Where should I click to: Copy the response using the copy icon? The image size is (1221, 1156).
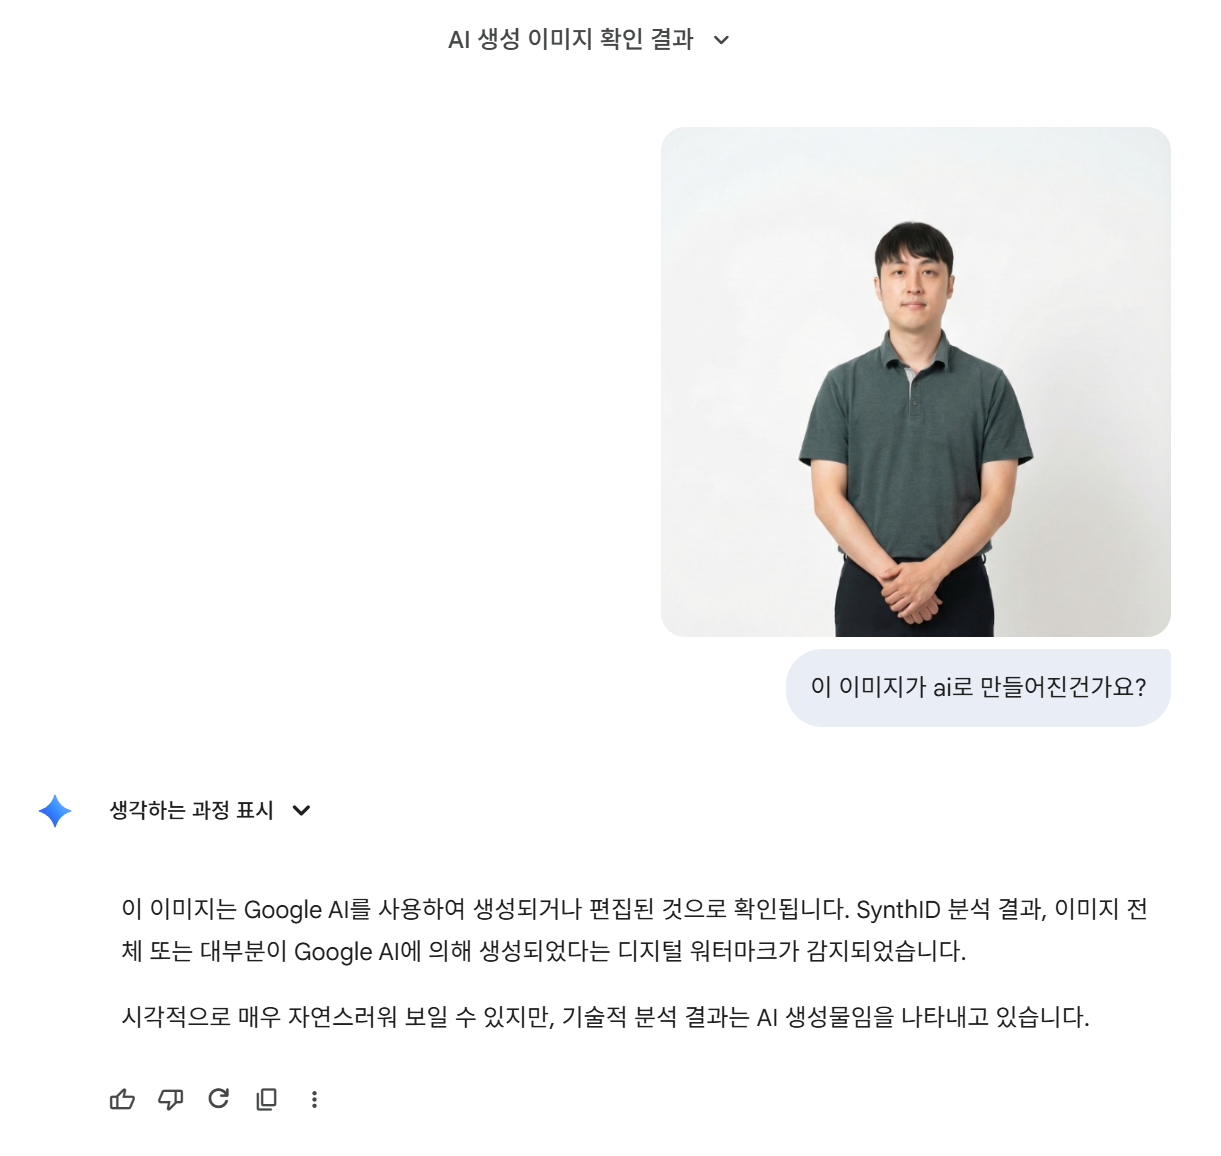click(x=267, y=1099)
